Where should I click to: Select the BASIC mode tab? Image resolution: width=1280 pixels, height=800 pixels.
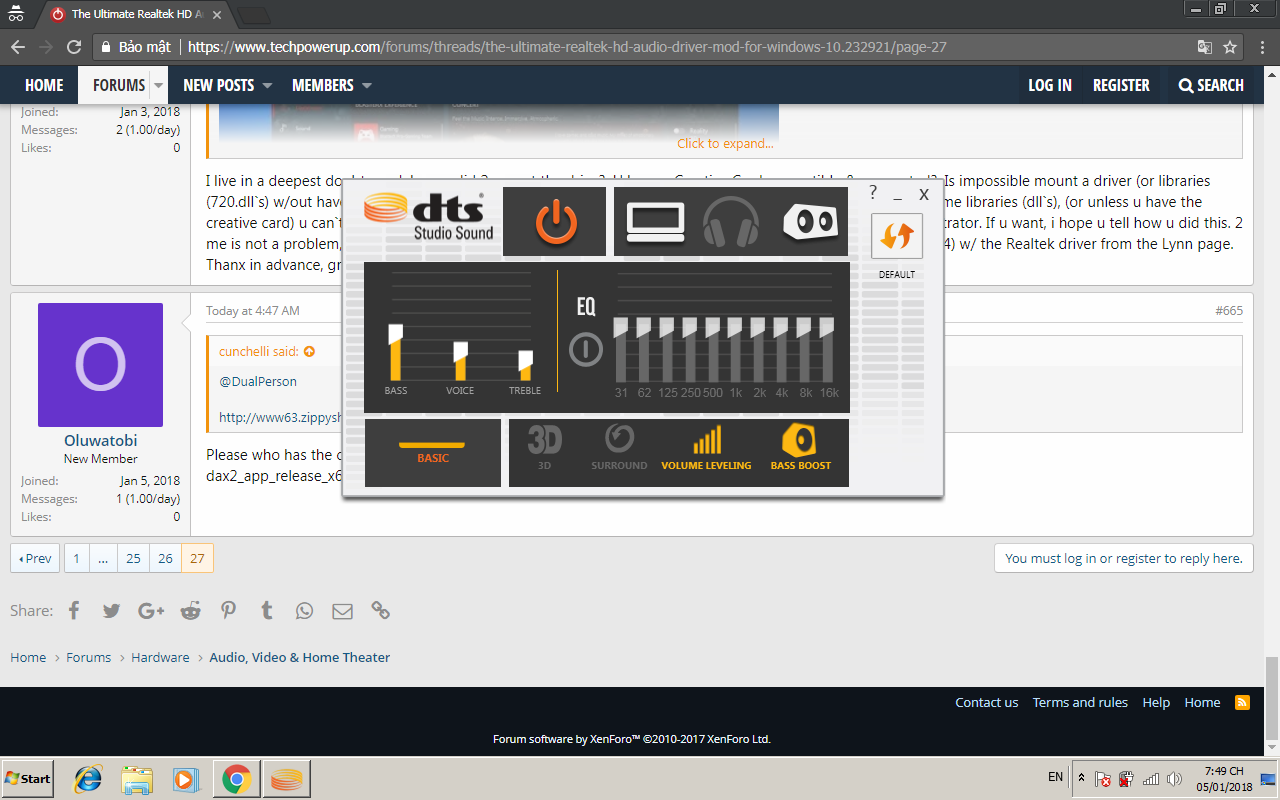(433, 453)
